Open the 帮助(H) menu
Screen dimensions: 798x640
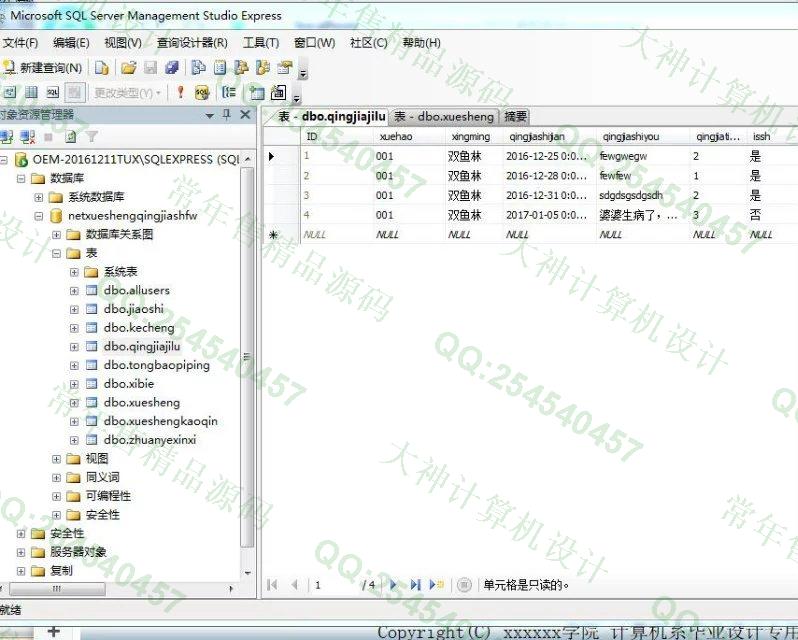point(421,43)
